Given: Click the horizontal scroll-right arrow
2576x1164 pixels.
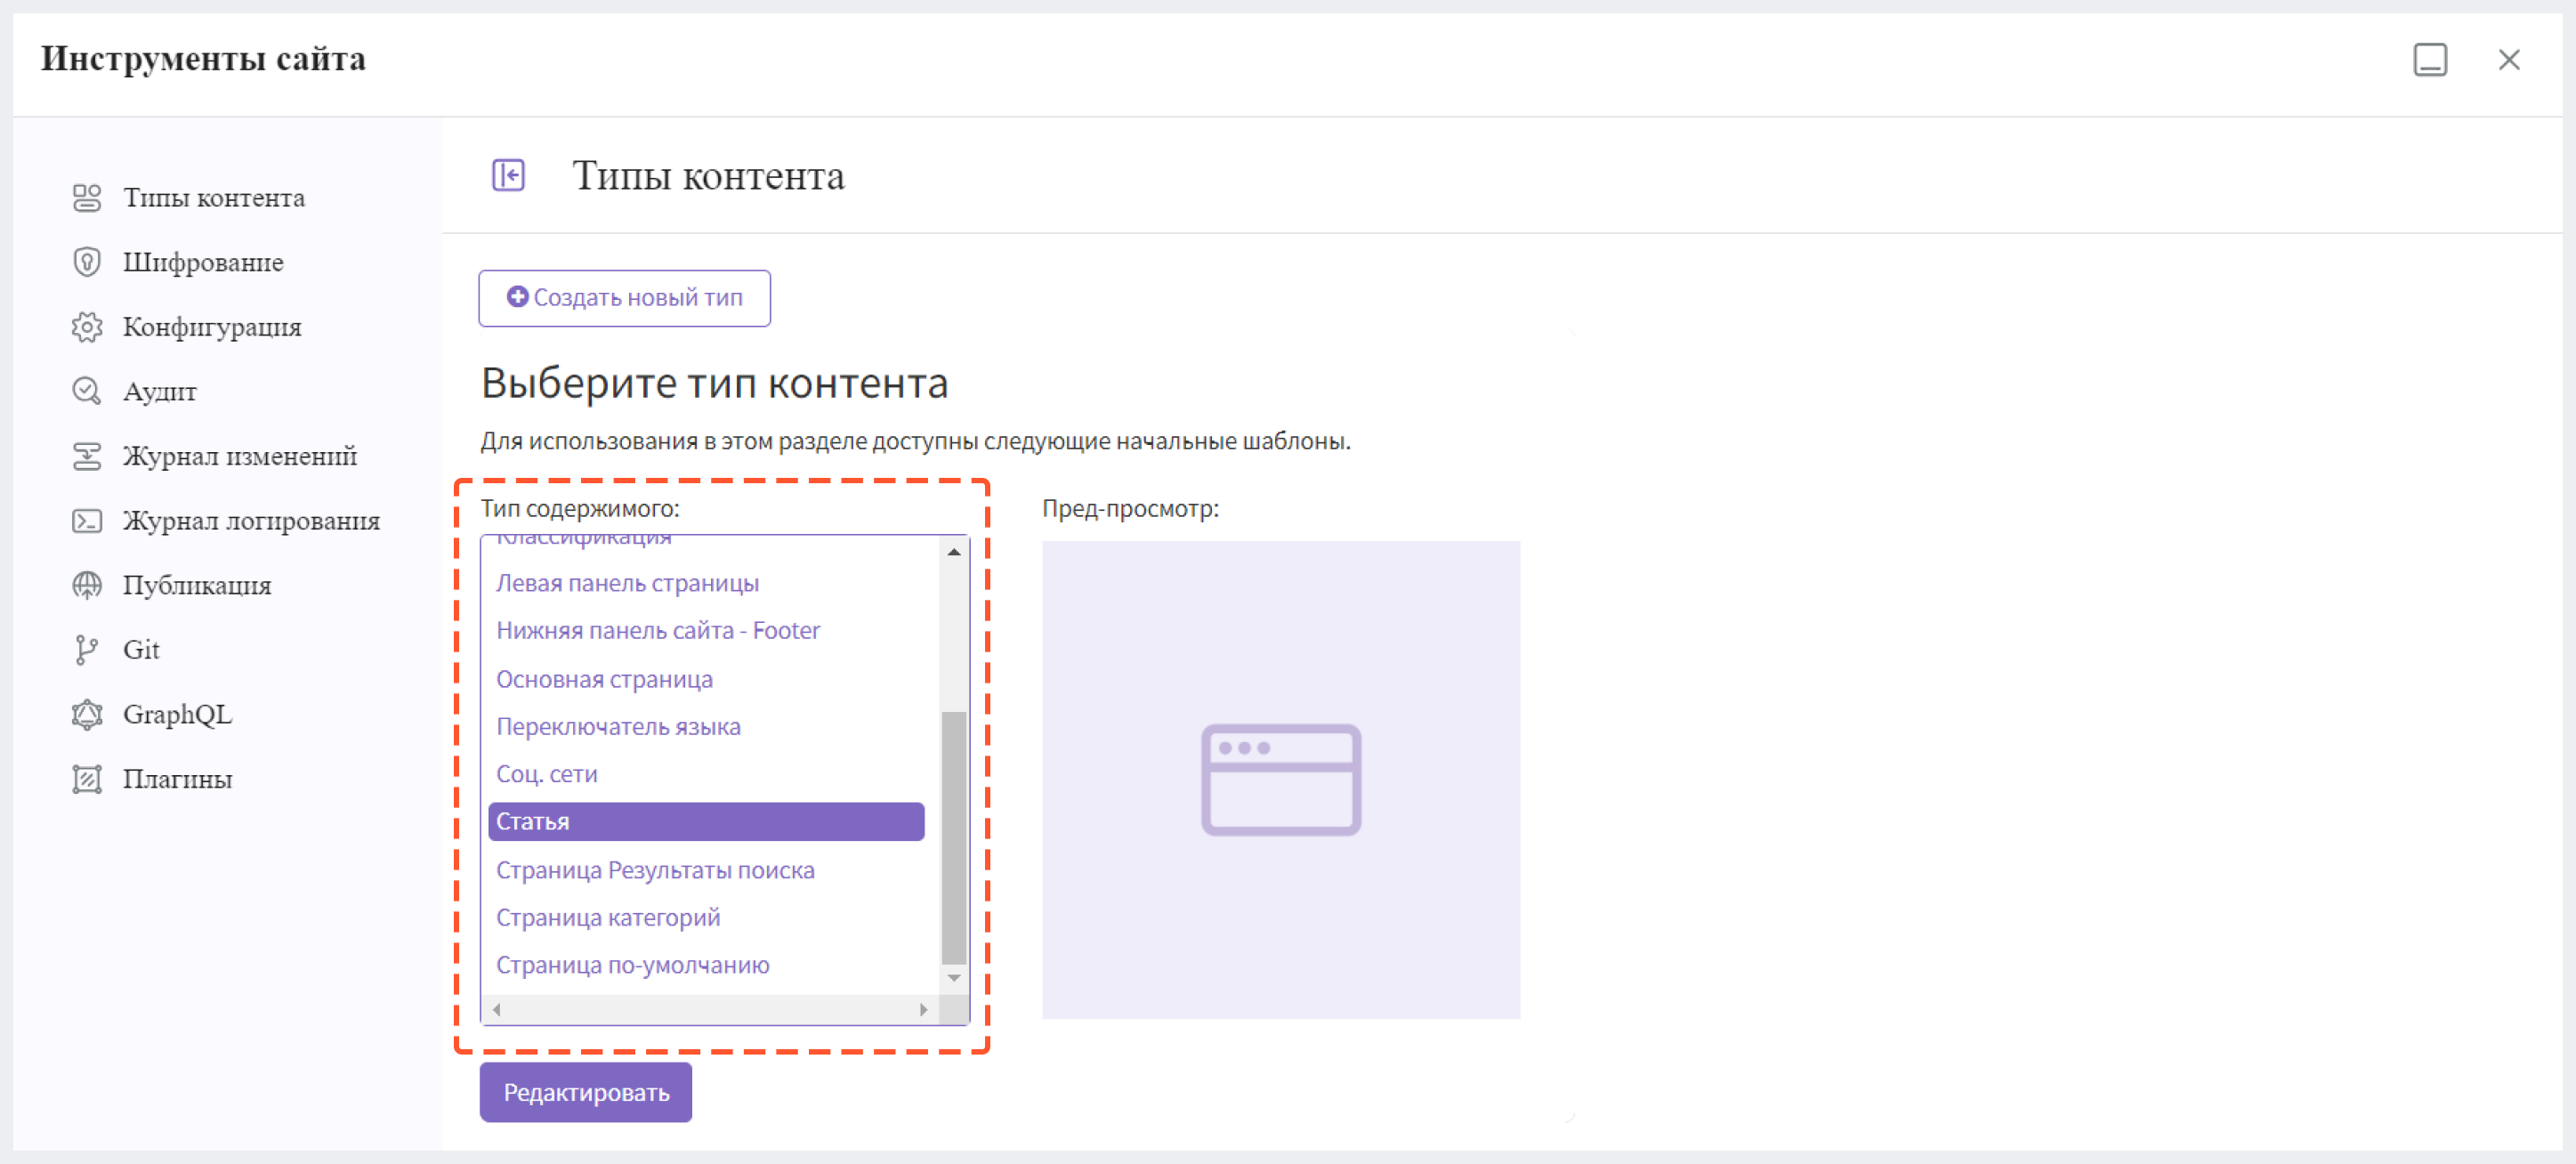Looking at the screenshot, I should point(924,1009).
